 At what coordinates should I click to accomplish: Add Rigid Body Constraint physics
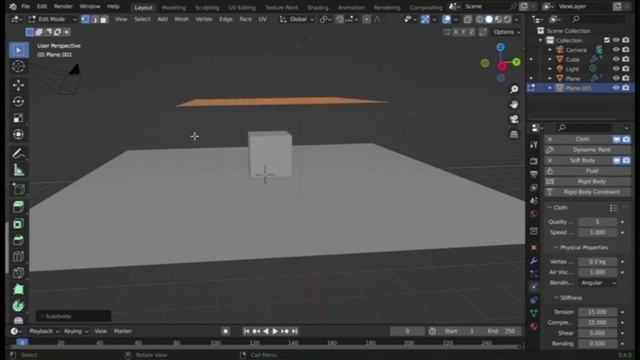[x=588, y=192]
